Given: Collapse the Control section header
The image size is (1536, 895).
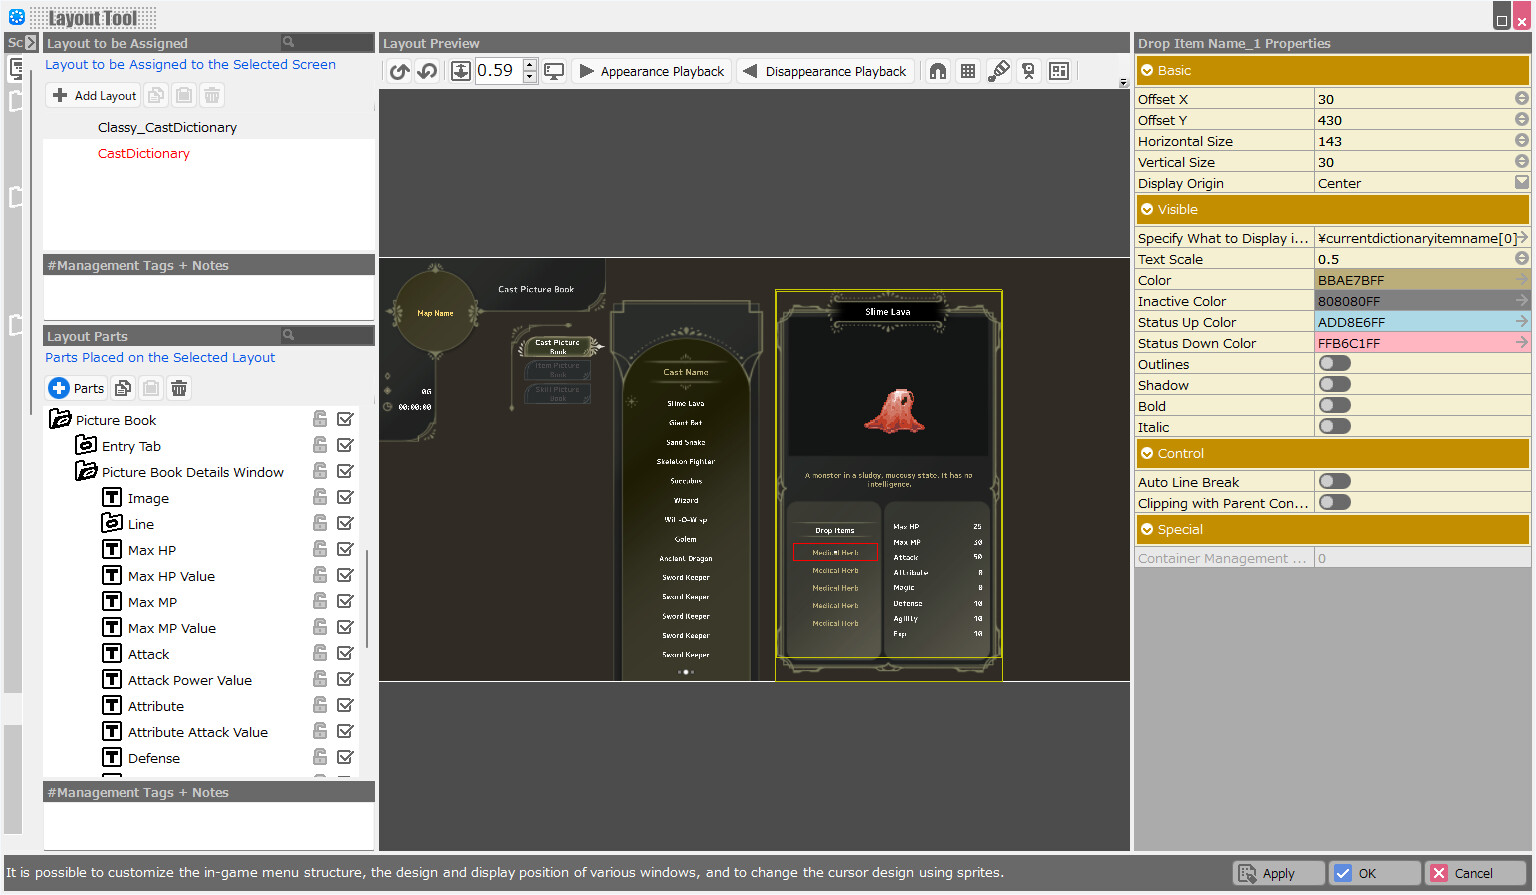Looking at the screenshot, I should 1146,453.
